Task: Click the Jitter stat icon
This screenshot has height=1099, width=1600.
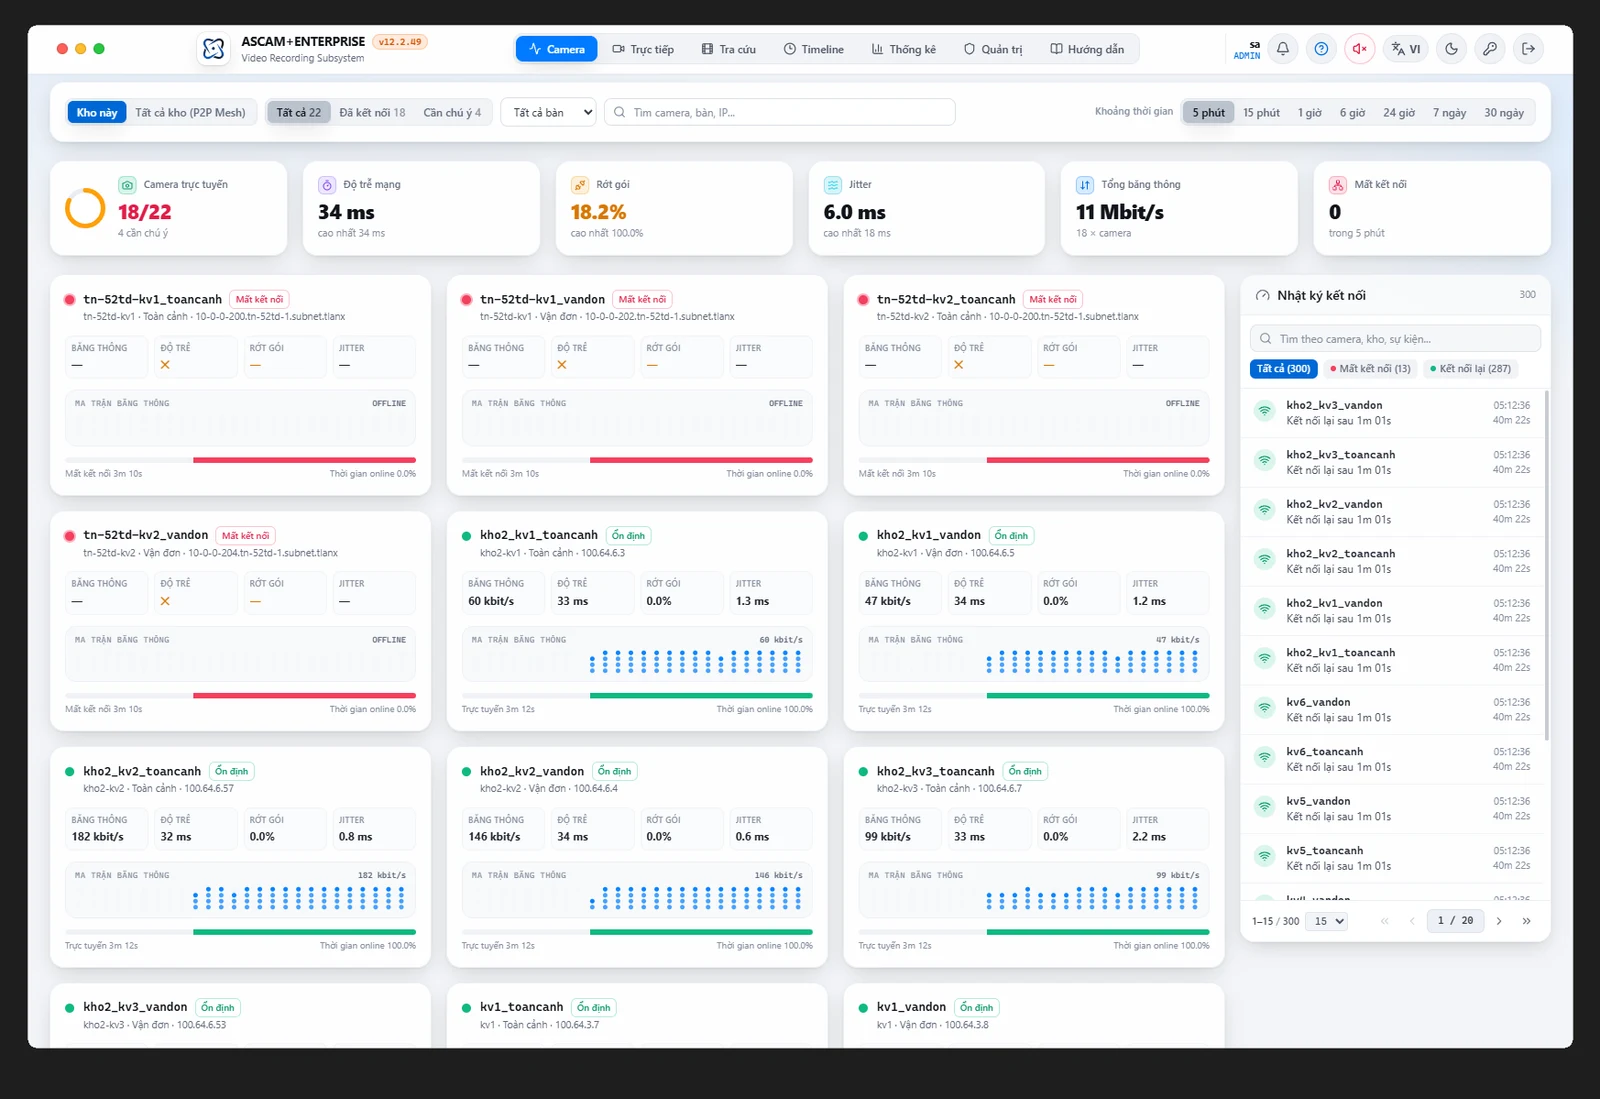Action: click(832, 185)
